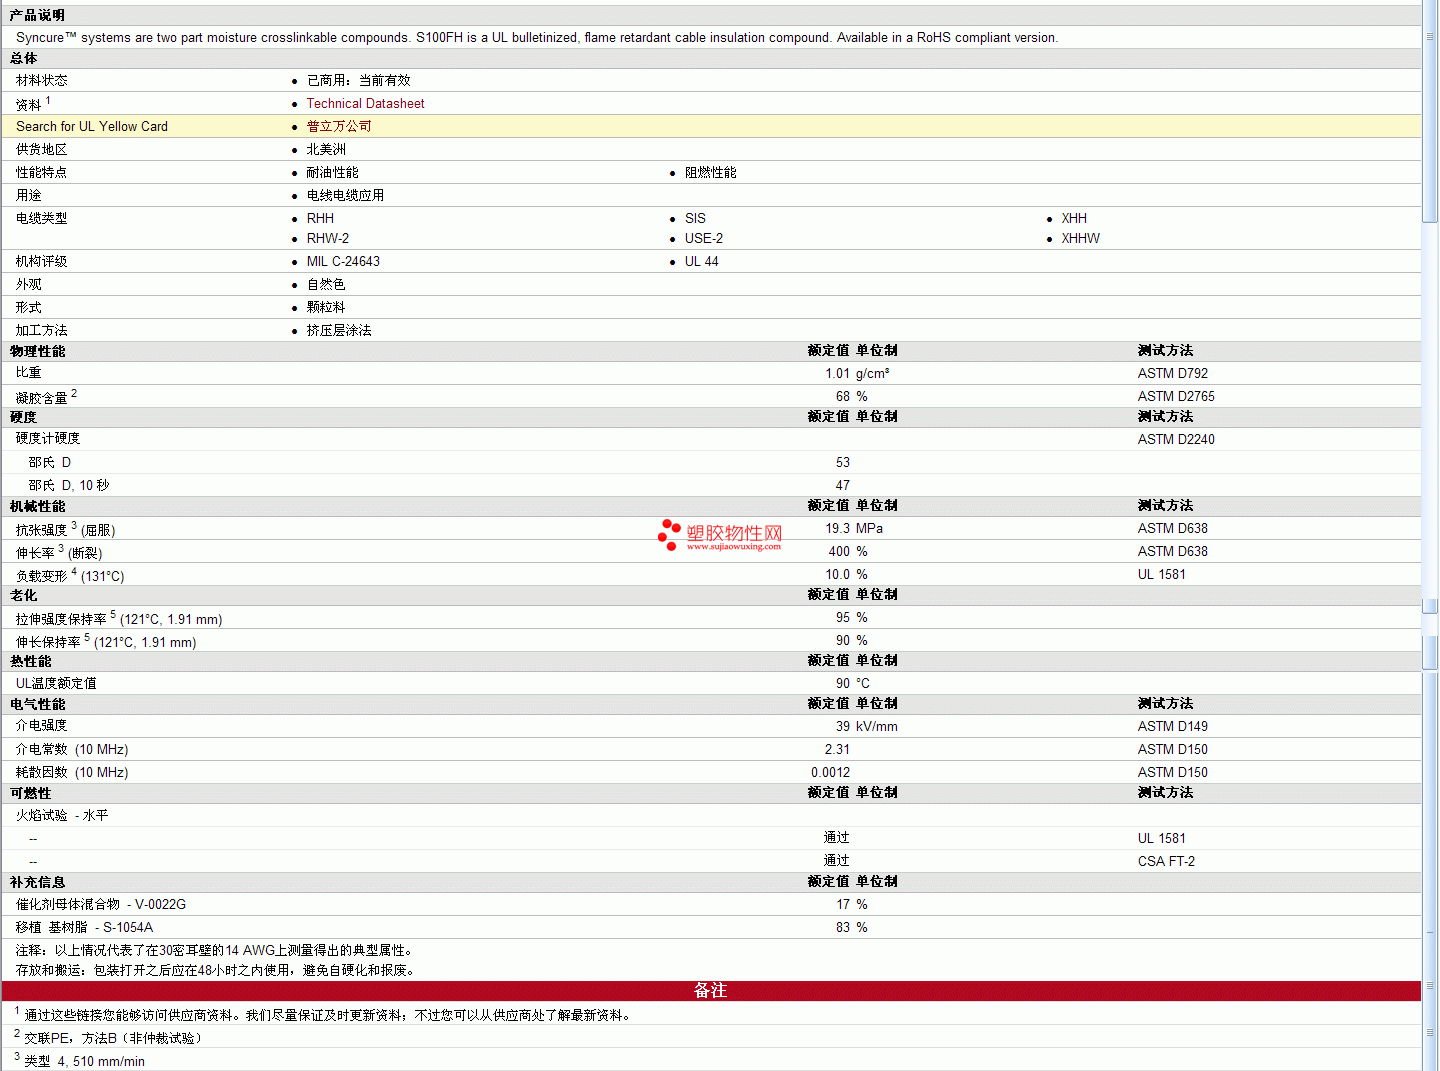Select the 电线电缆应用 usage value

[345, 195]
